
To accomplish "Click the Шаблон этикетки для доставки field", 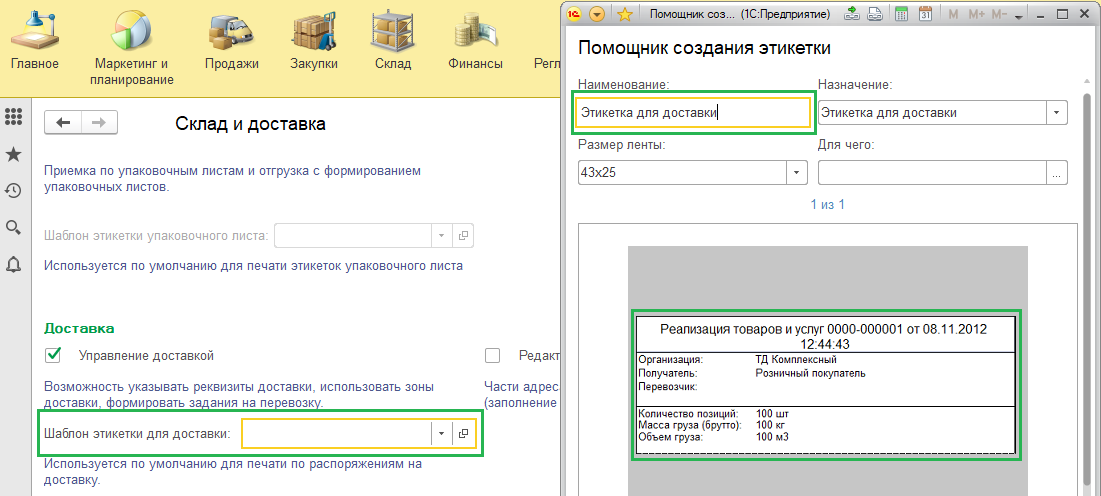I will pos(336,434).
